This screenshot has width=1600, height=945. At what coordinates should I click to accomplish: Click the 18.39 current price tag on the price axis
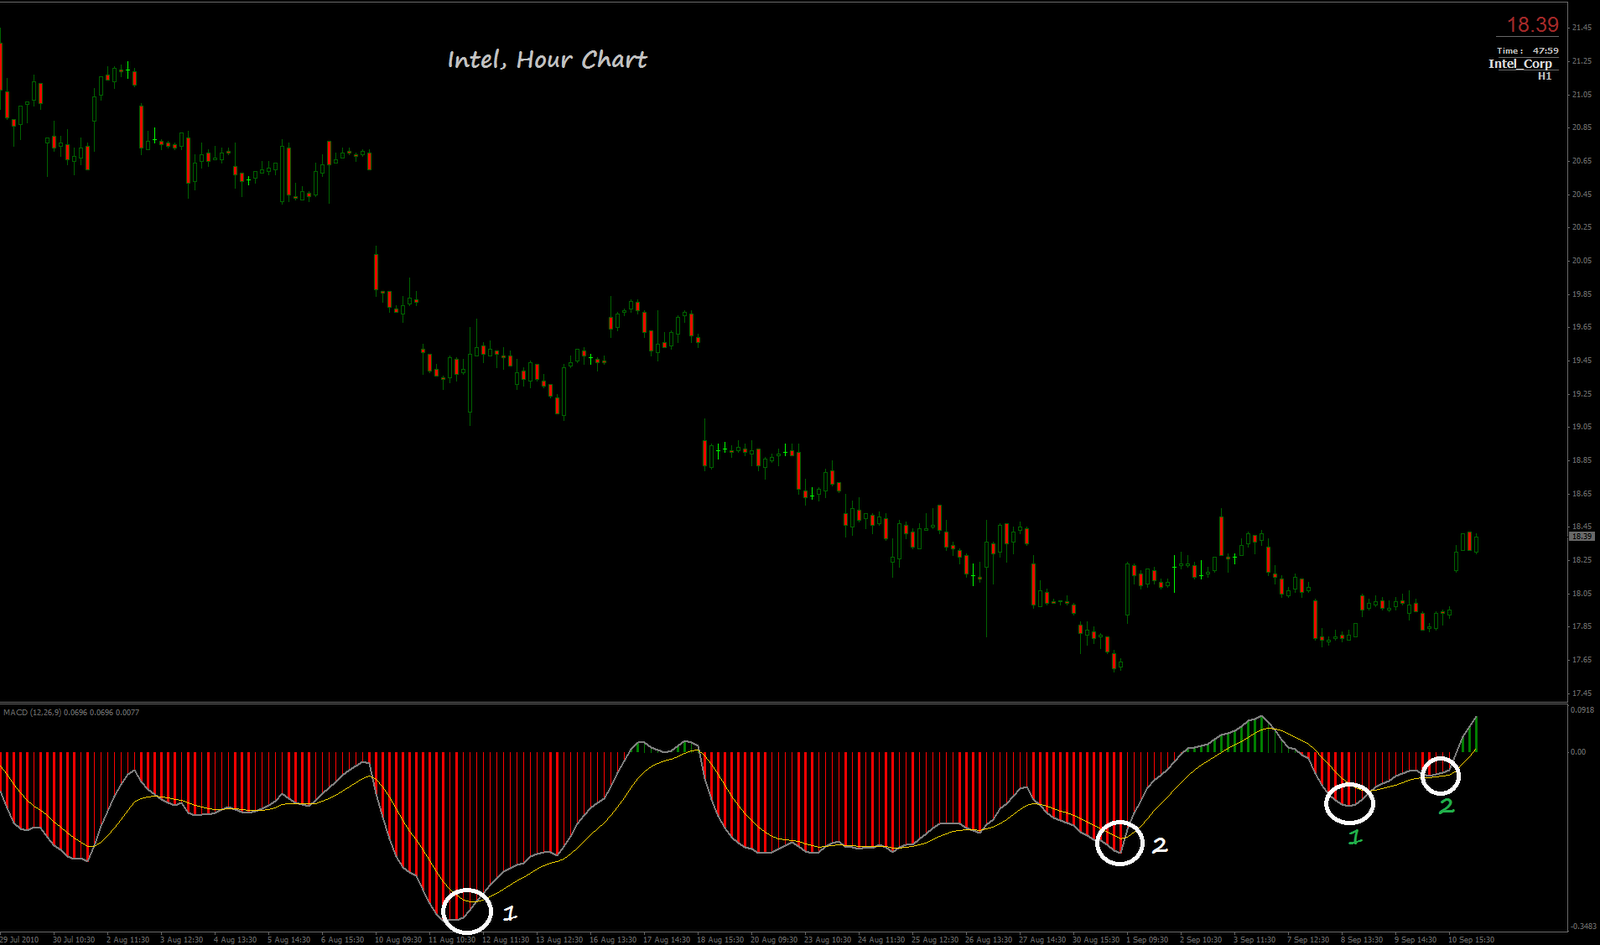[1582, 537]
